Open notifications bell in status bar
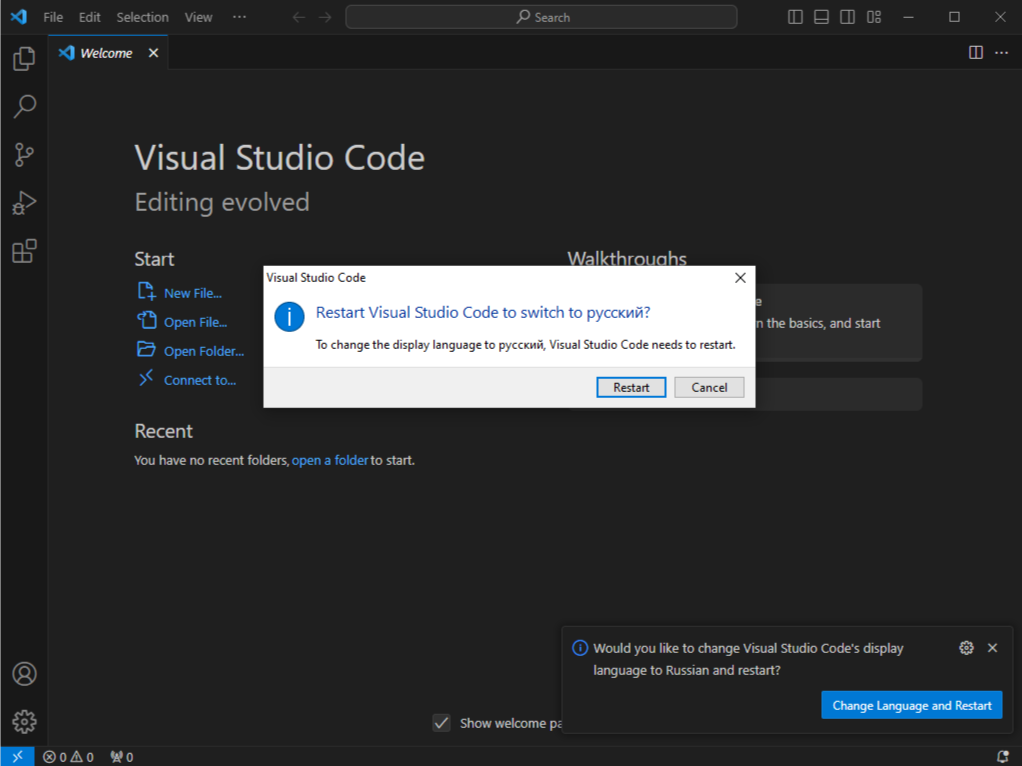Viewport: 1022px width, 766px height. coord(1003,757)
